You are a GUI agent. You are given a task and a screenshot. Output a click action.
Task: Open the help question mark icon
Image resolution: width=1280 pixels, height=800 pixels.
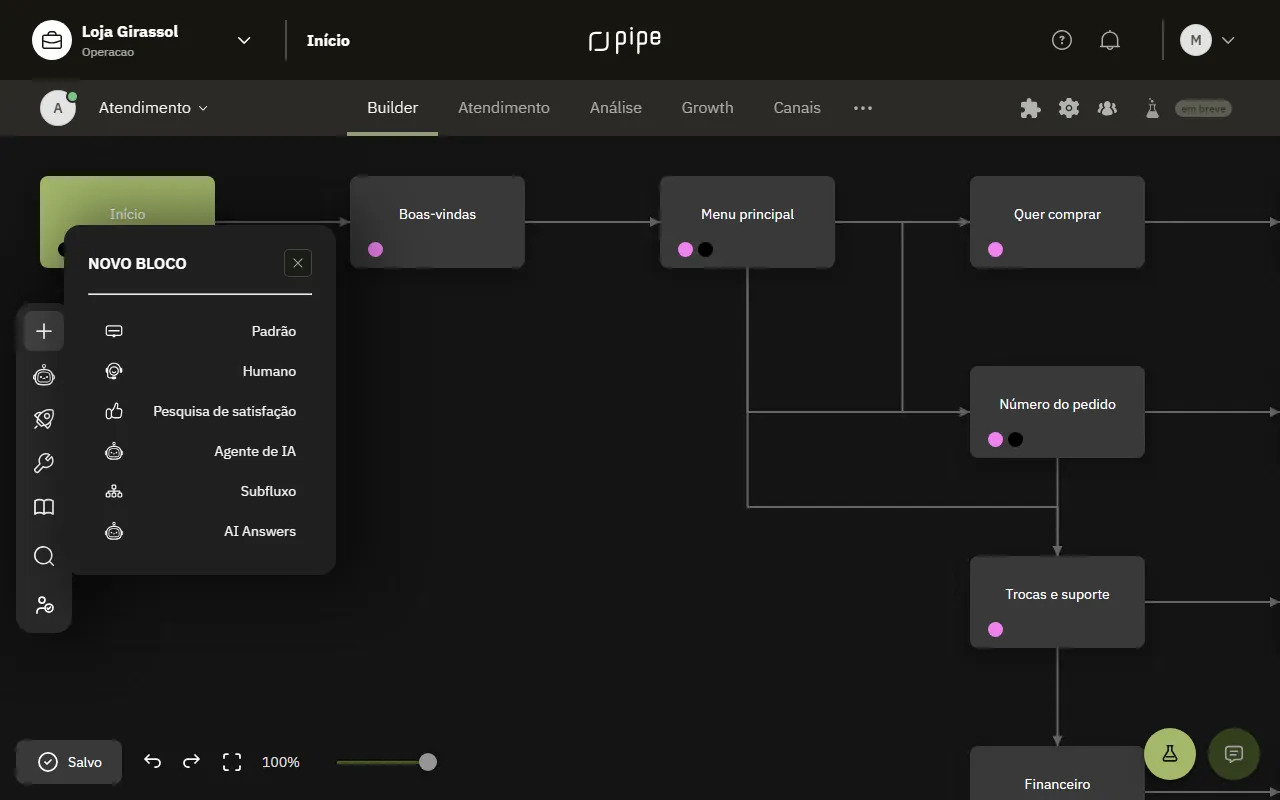1062,40
